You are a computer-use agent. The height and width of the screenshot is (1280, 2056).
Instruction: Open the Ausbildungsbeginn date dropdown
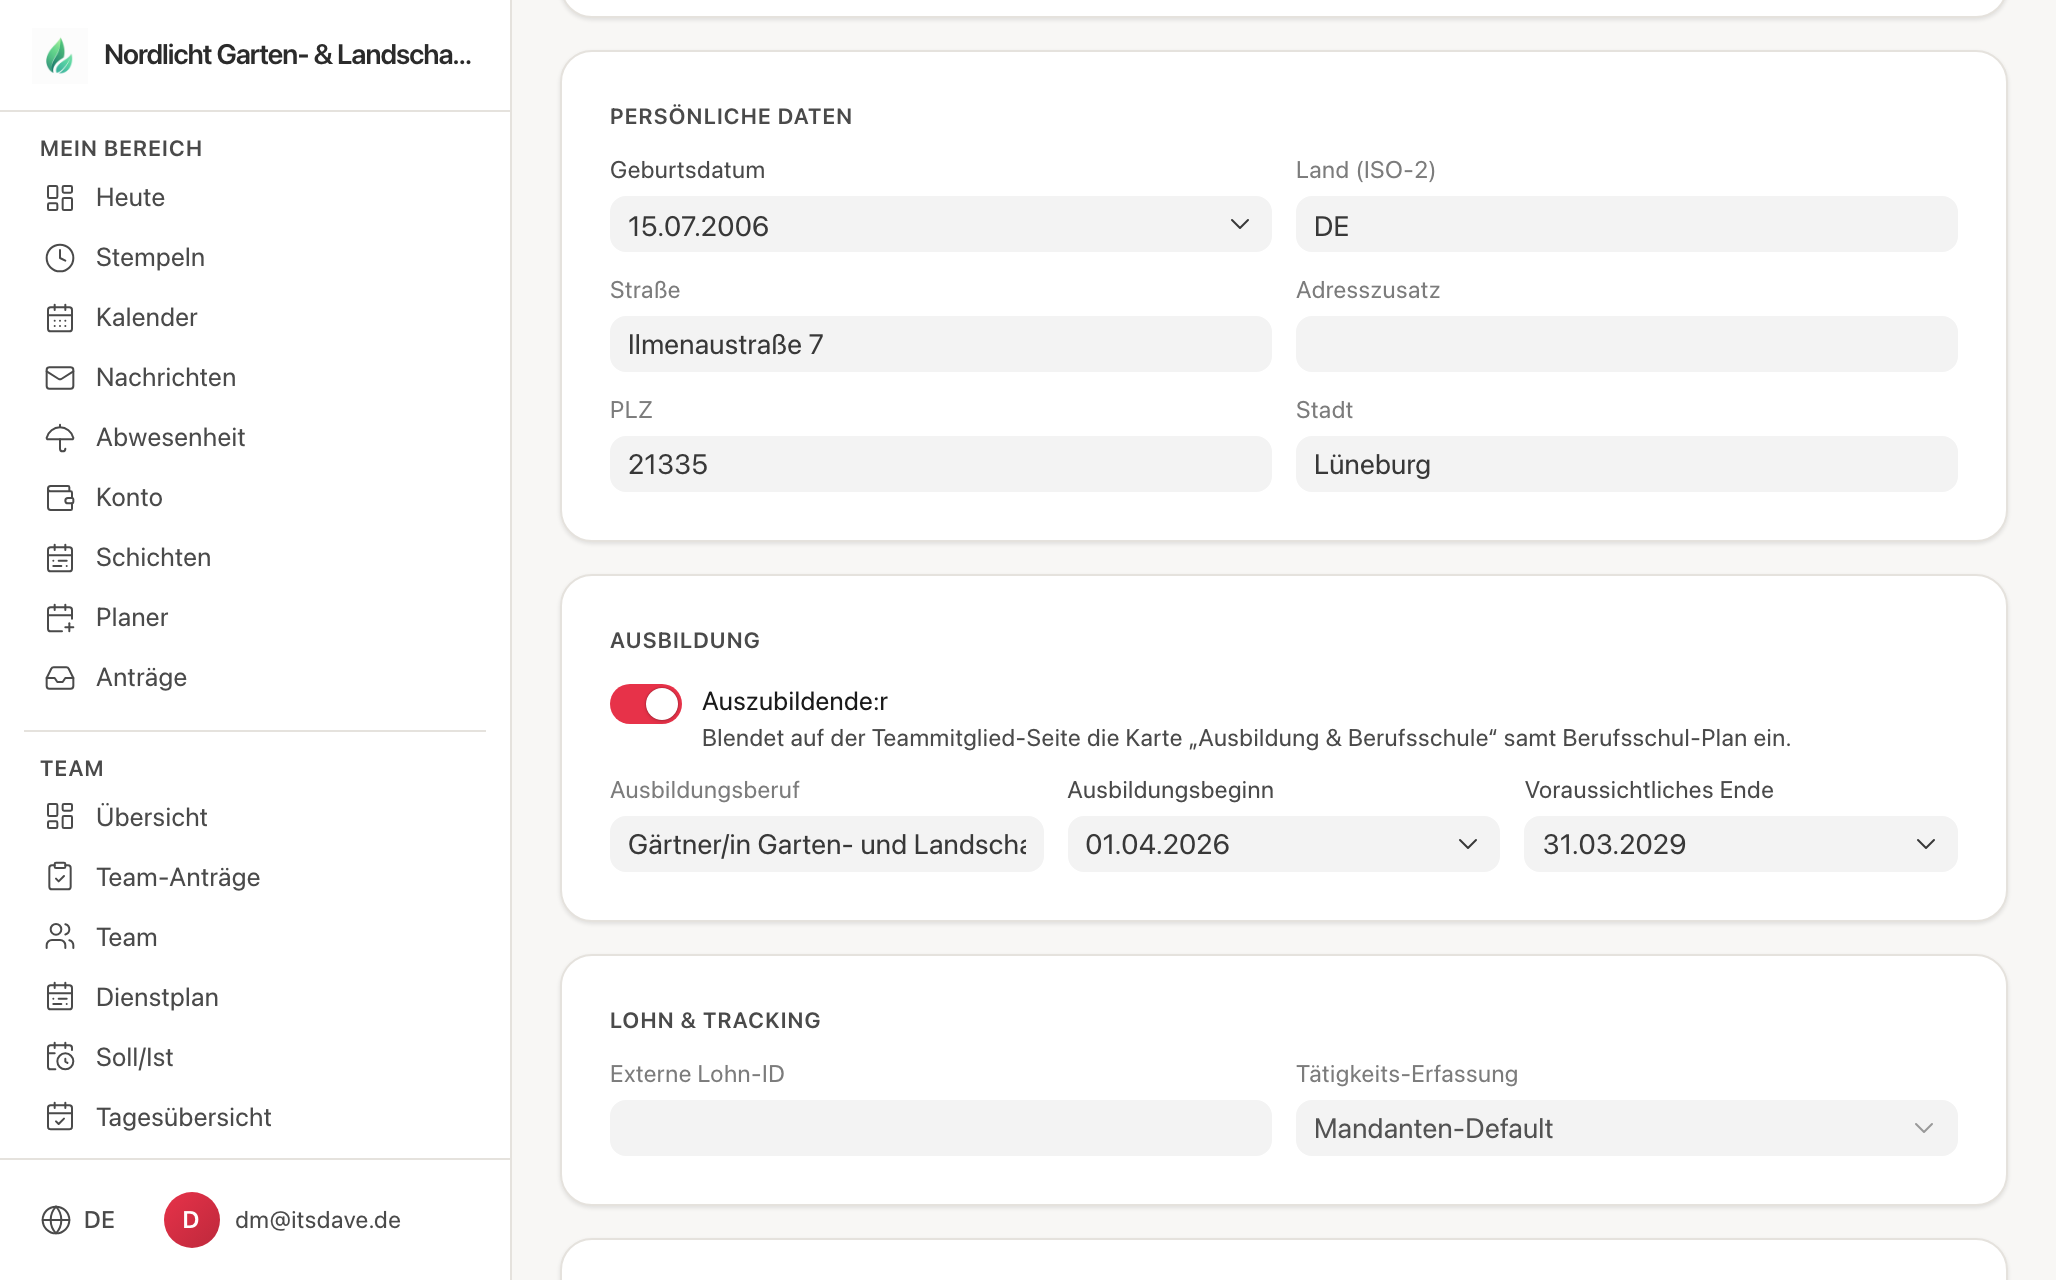[1283, 844]
